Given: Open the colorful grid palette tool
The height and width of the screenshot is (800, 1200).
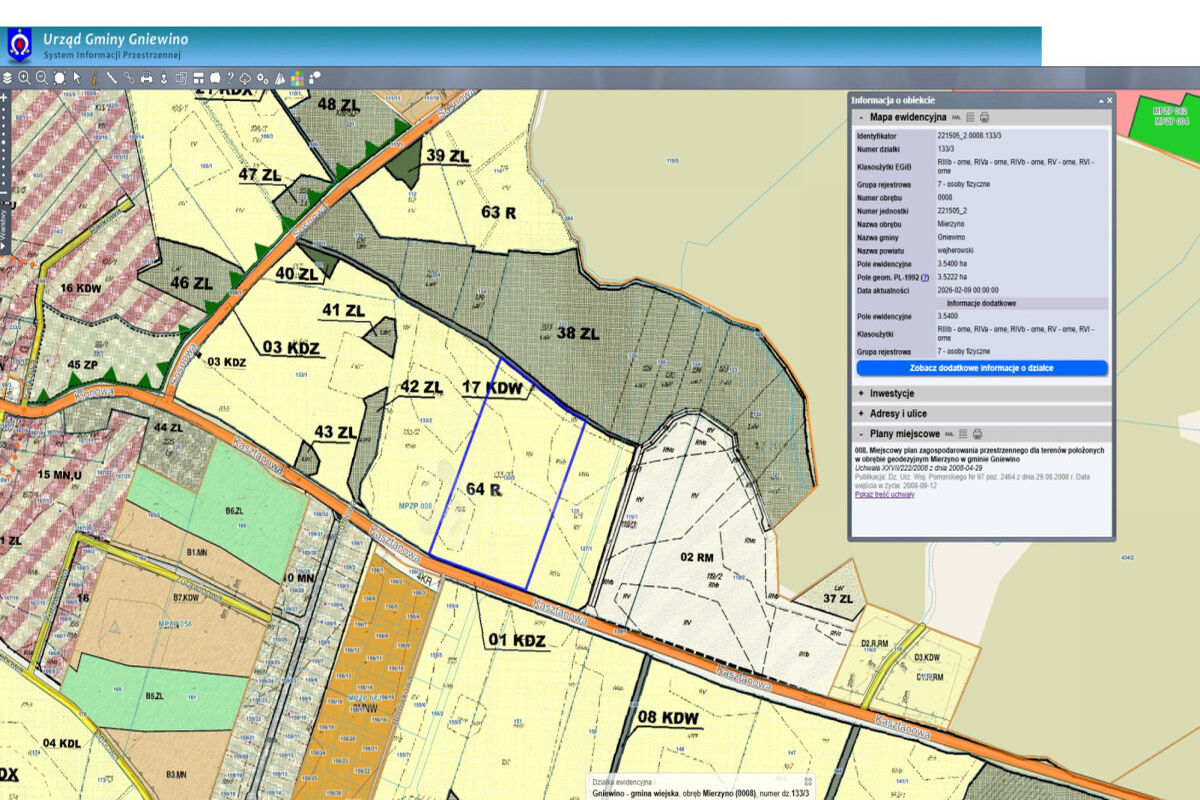Looking at the screenshot, I should pyautogui.click(x=298, y=77).
